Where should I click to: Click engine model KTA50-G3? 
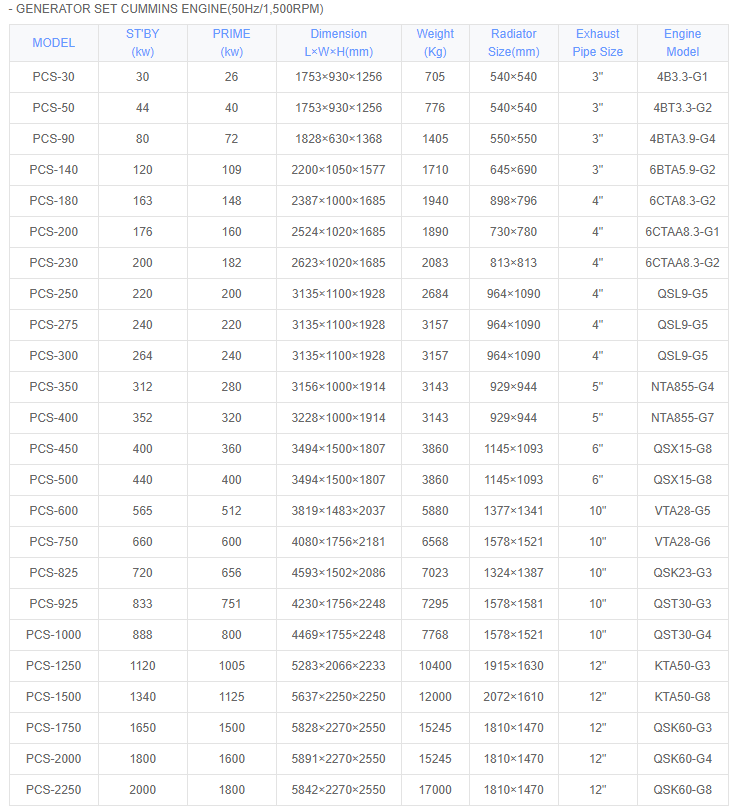(x=683, y=666)
